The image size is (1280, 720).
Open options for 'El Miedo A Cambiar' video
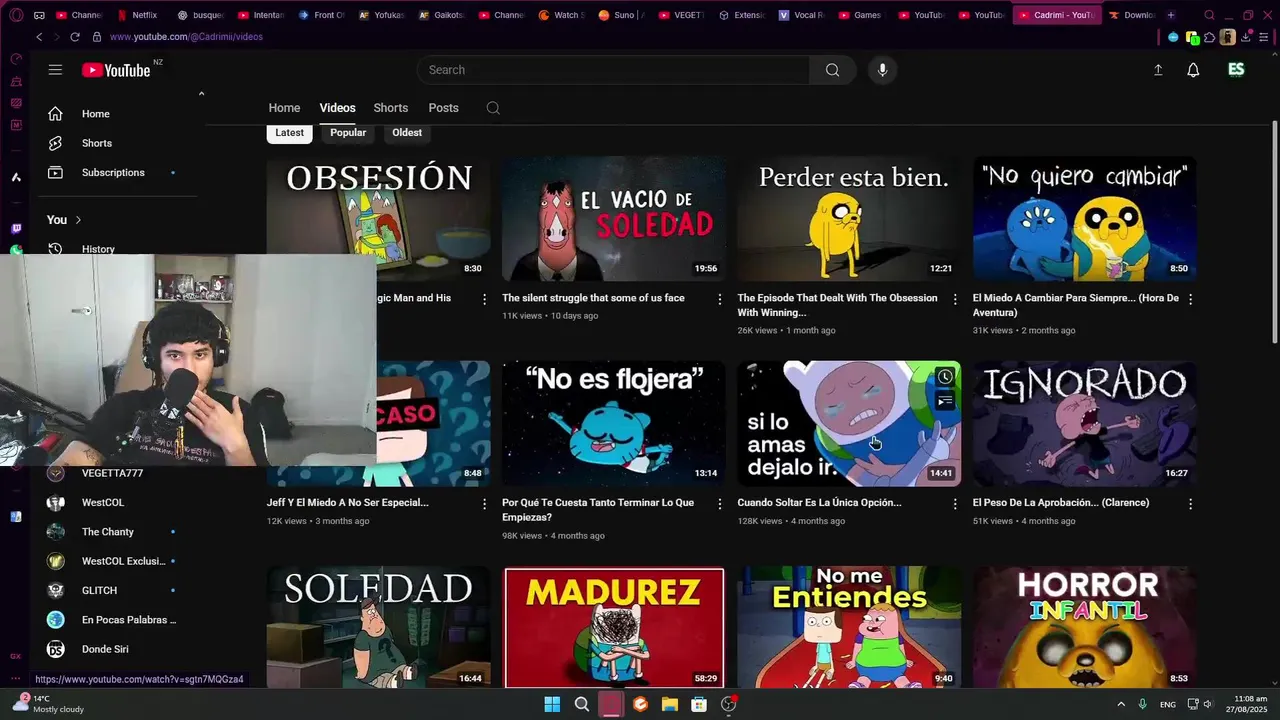tap(1190, 299)
